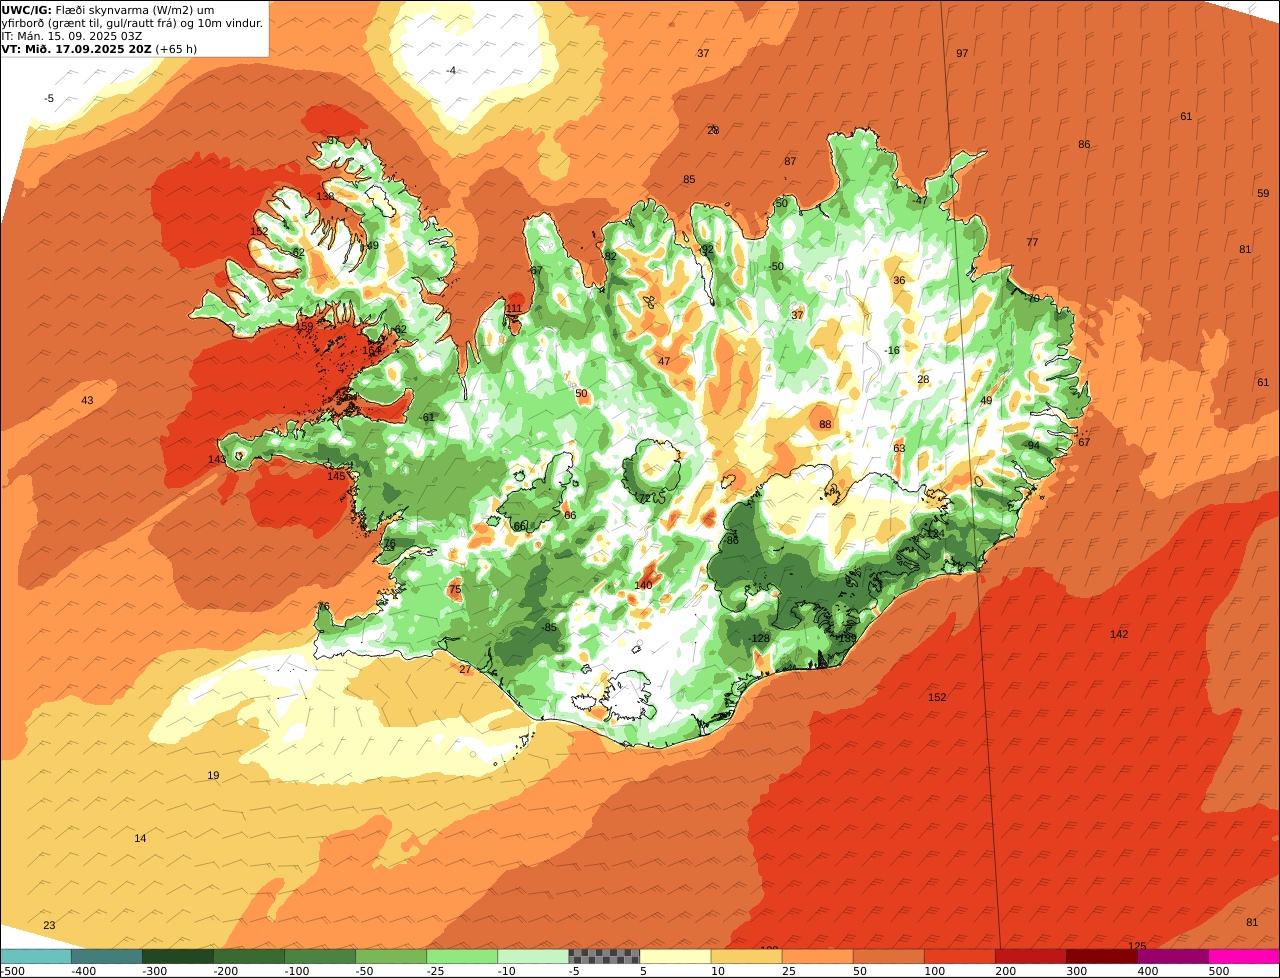1280x978 pixels.
Task: Pick the golden yellow 10 to 25 swatch
Action: click(746, 956)
